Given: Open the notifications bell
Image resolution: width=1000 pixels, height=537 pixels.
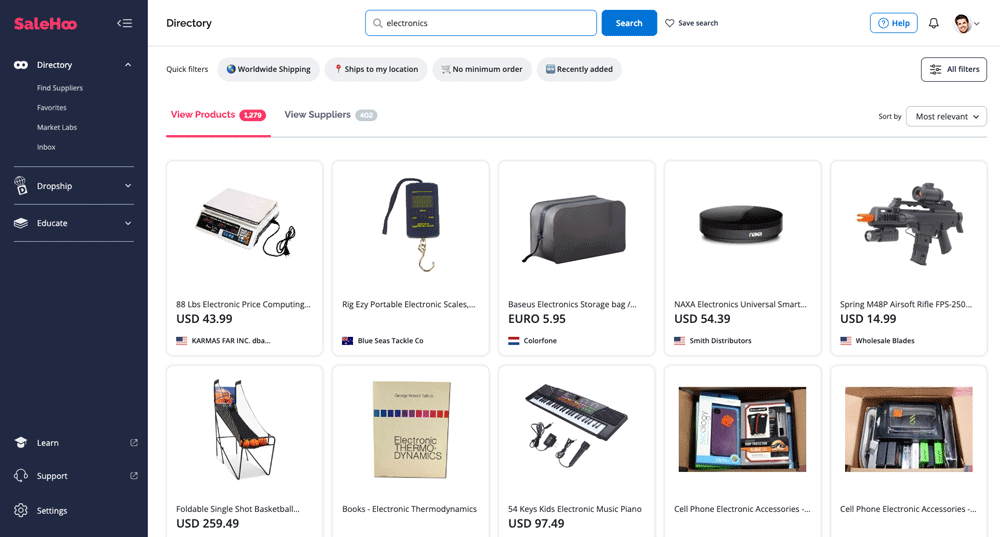Looking at the screenshot, I should click(934, 23).
